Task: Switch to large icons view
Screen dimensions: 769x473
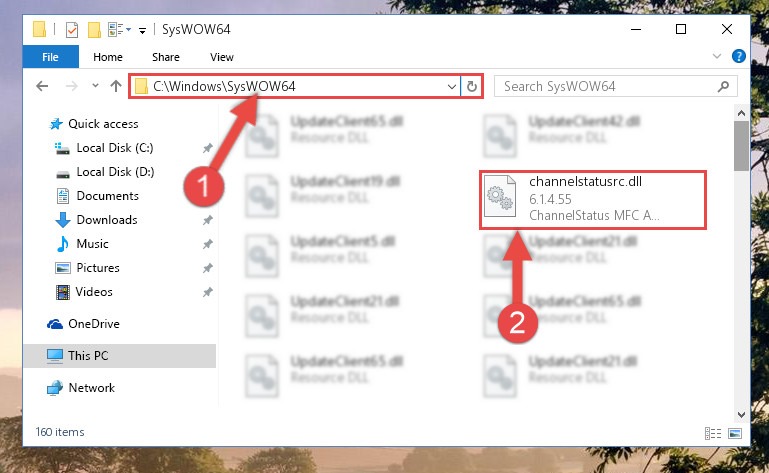Action: tap(735, 433)
